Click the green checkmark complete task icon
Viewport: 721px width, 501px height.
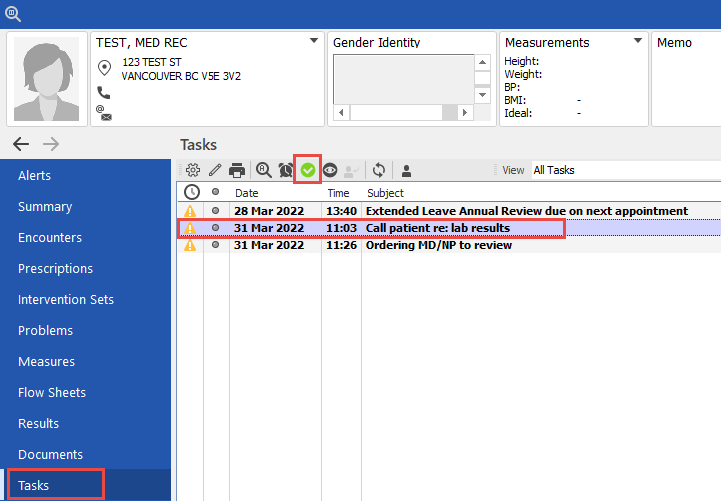click(308, 170)
